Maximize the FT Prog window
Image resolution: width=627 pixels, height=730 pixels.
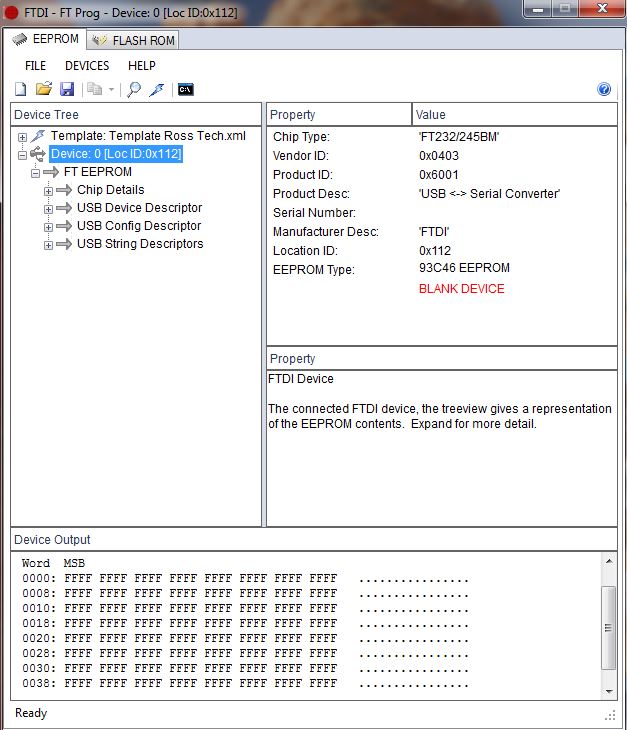pos(565,9)
